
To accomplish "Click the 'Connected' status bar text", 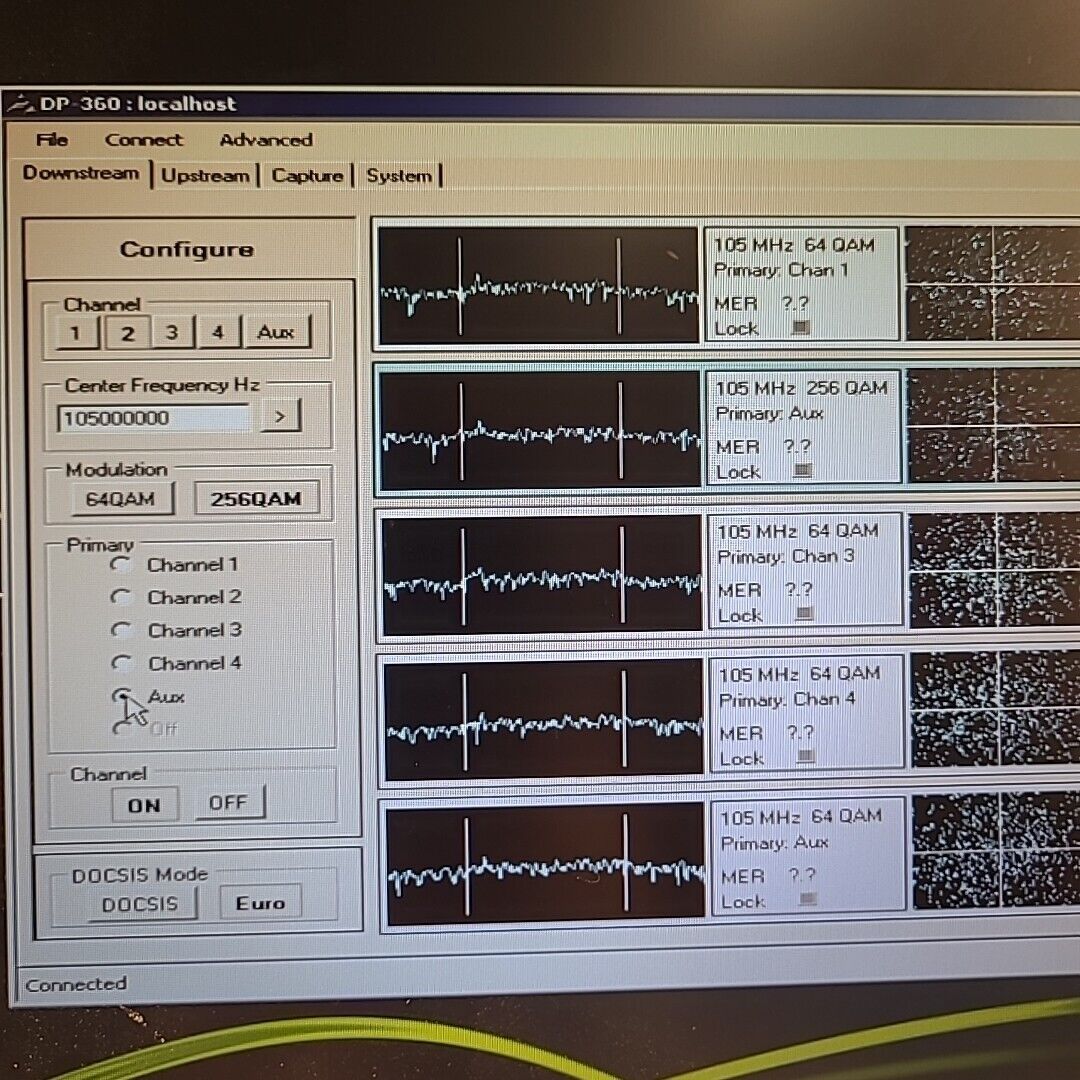I will (x=76, y=984).
